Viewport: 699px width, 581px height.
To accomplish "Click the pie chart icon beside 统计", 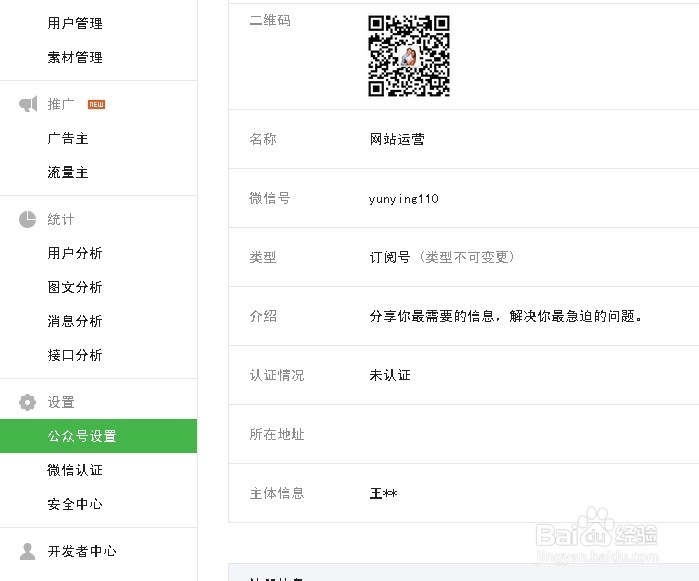I will click(28, 219).
